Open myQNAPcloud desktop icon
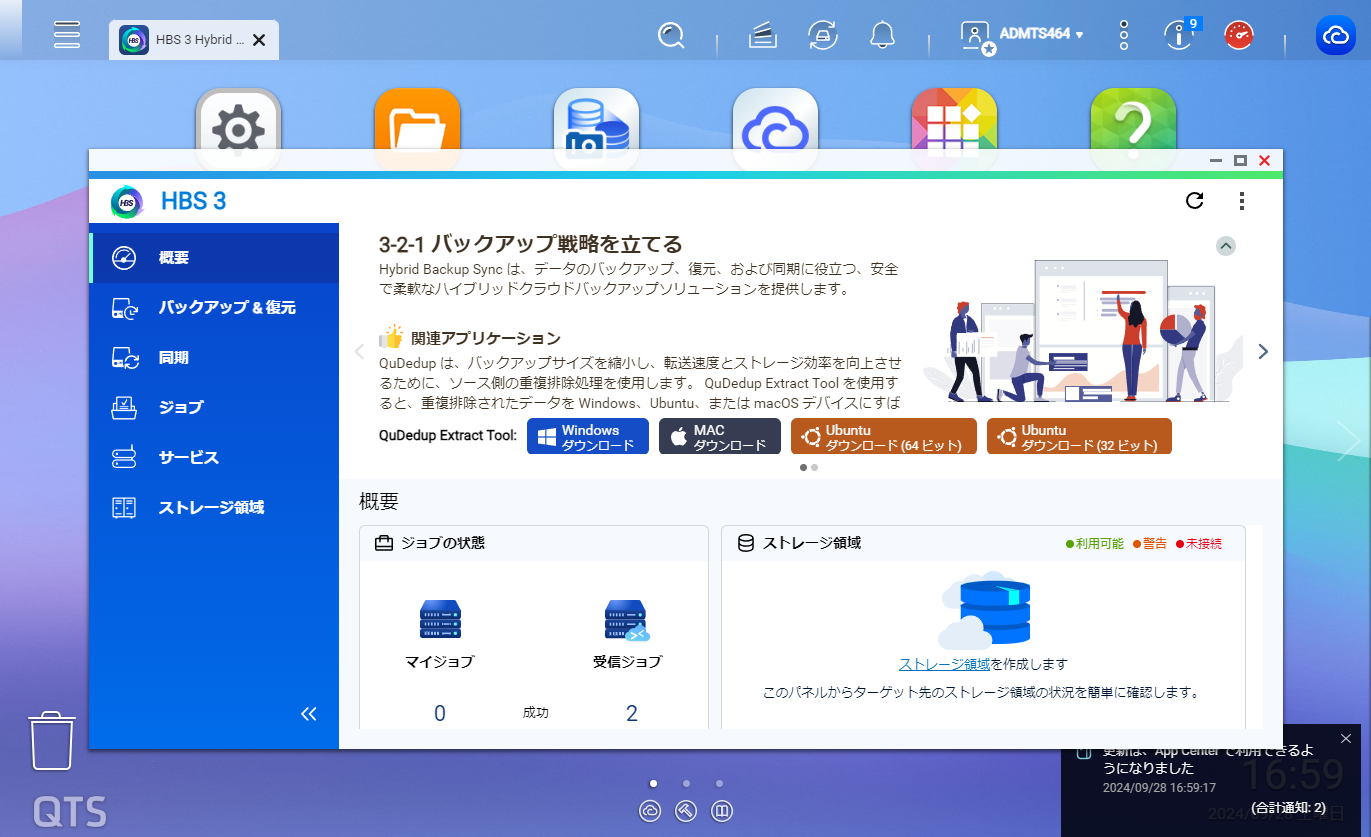The height and width of the screenshot is (837, 1371). tap(775, 120)
